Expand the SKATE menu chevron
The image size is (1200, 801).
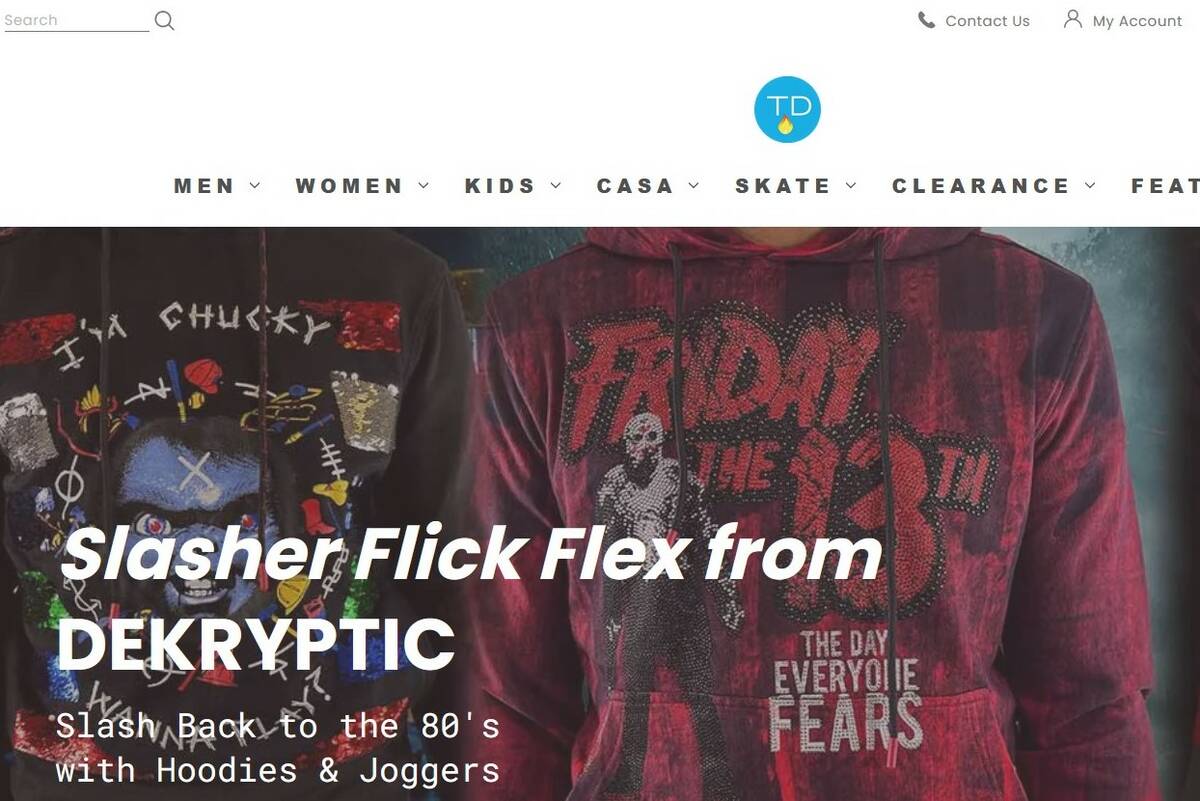[x=851, y=185]
